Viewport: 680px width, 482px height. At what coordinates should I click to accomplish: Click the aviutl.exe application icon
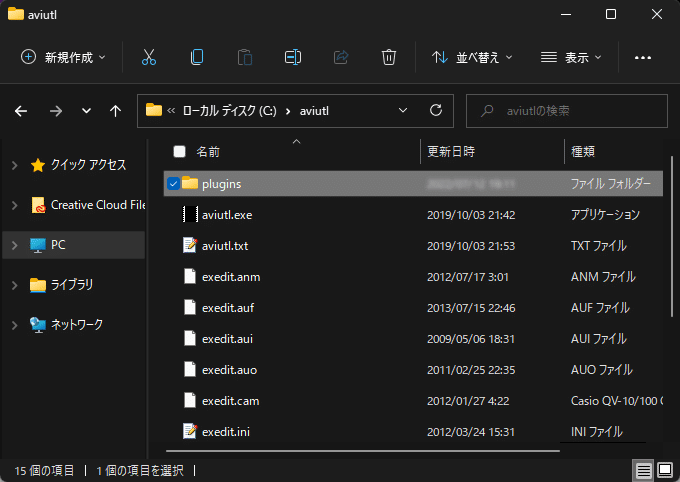click(x=190, y=214)
